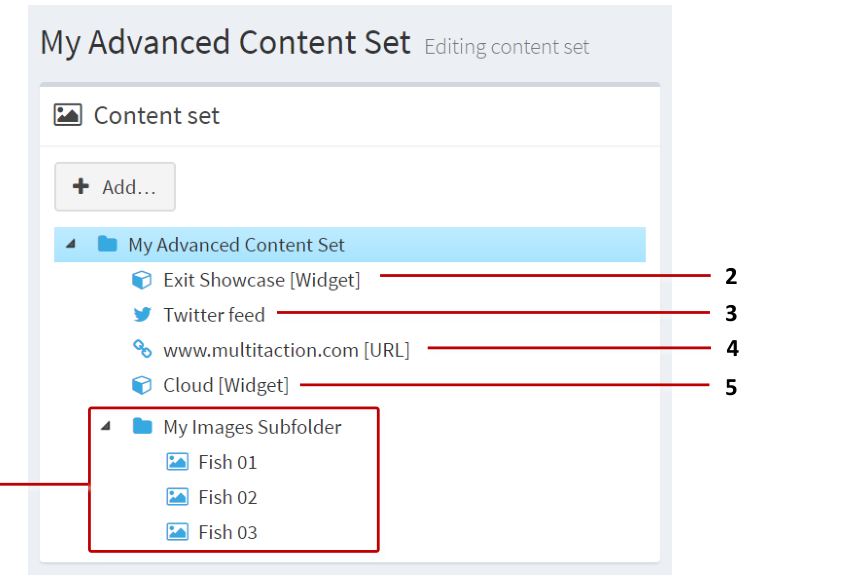
Task: Click the chain link icon beside www.multitaction.com
Action: tap(141, 349)
